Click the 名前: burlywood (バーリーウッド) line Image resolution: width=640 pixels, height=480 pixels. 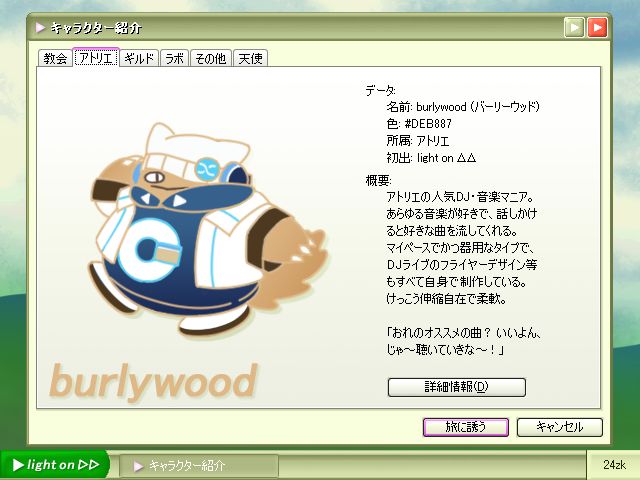(463, 107)
